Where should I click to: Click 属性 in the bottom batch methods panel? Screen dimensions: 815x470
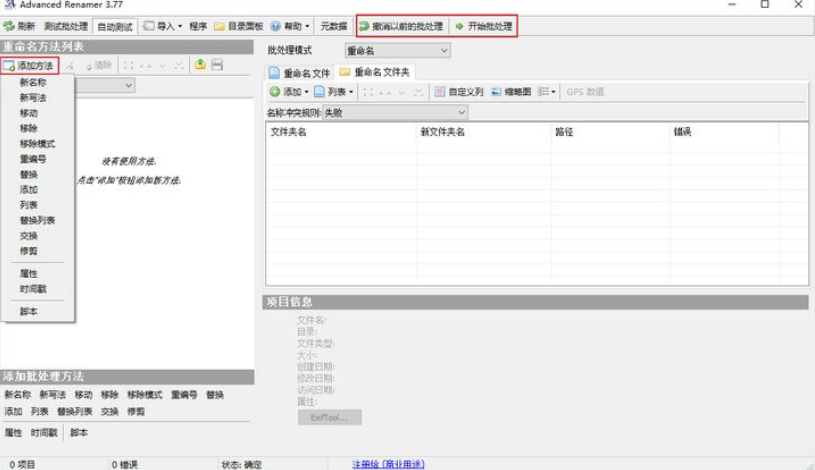[x=13, y=433]
